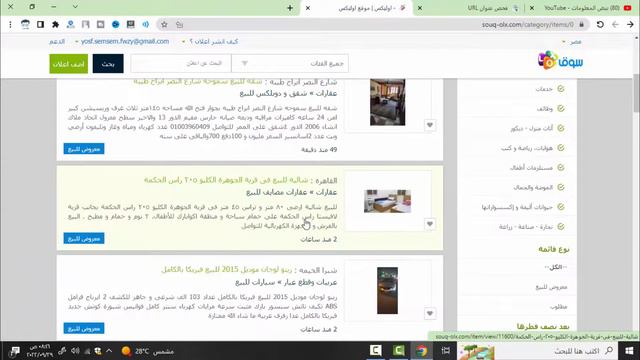Click the dark search button
Image resolution: width=640 pixels, height=360 pixels.
(x=108, y=64)
